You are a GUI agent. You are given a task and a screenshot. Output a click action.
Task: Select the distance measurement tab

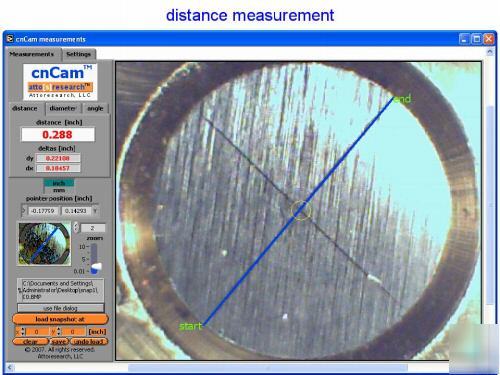(x=25, y=108)
